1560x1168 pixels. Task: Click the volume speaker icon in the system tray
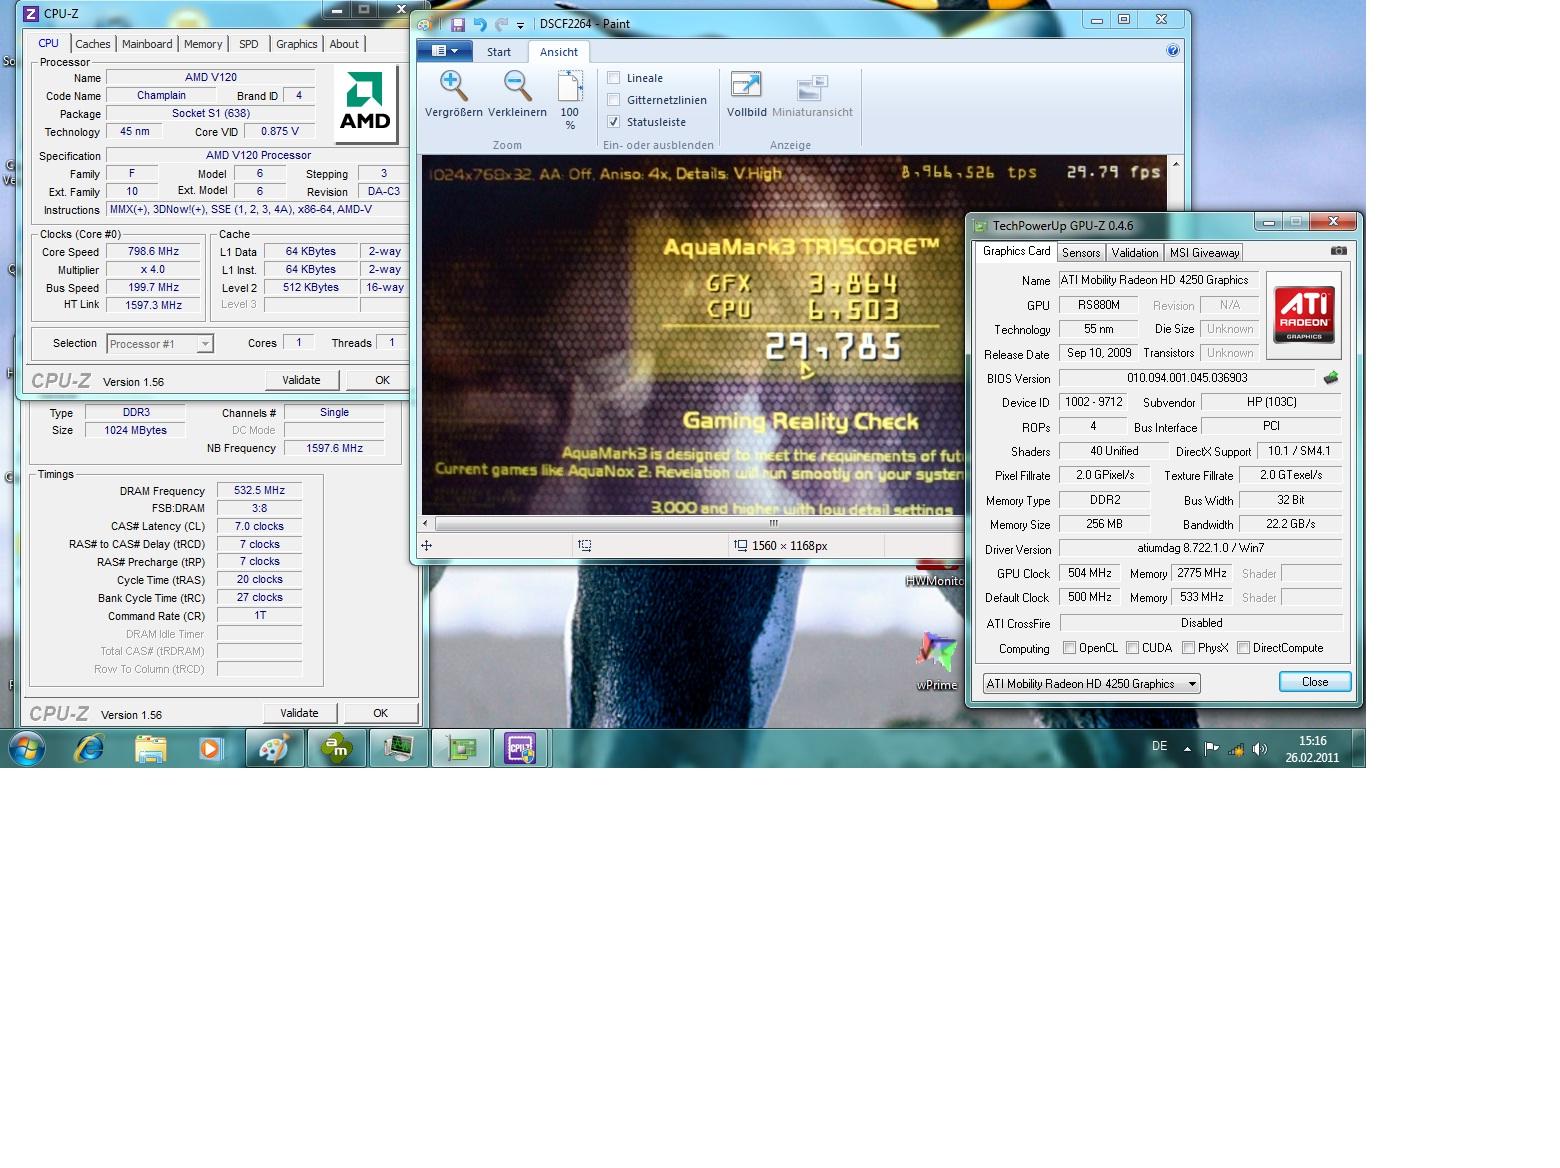1259,749
